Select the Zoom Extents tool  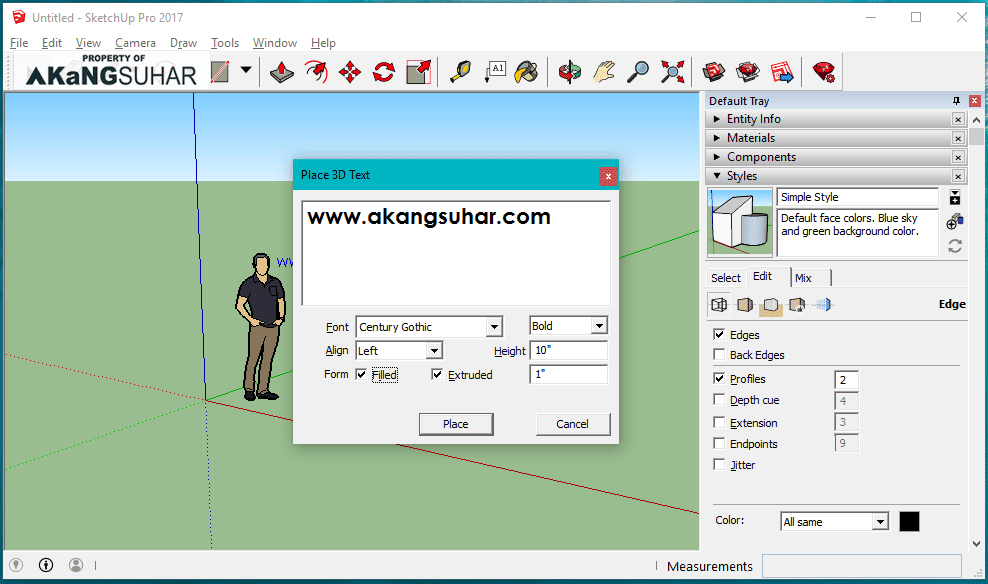coord(672,72)
